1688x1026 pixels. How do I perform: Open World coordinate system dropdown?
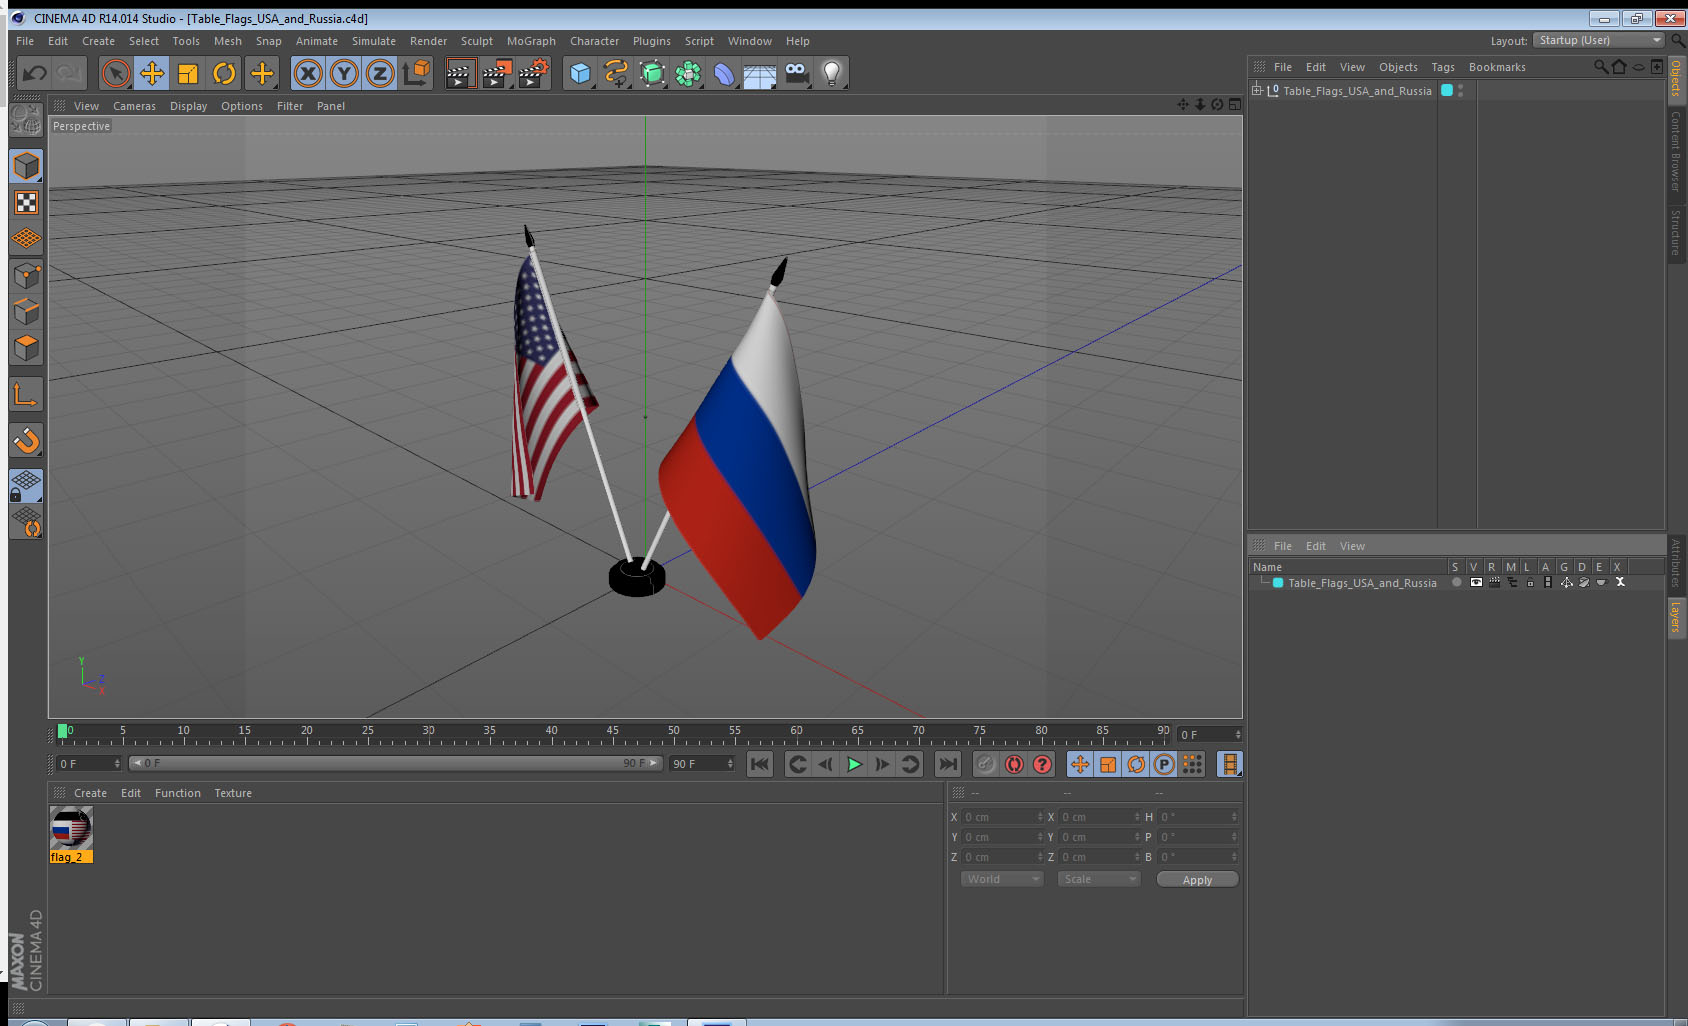[1002, 879]
